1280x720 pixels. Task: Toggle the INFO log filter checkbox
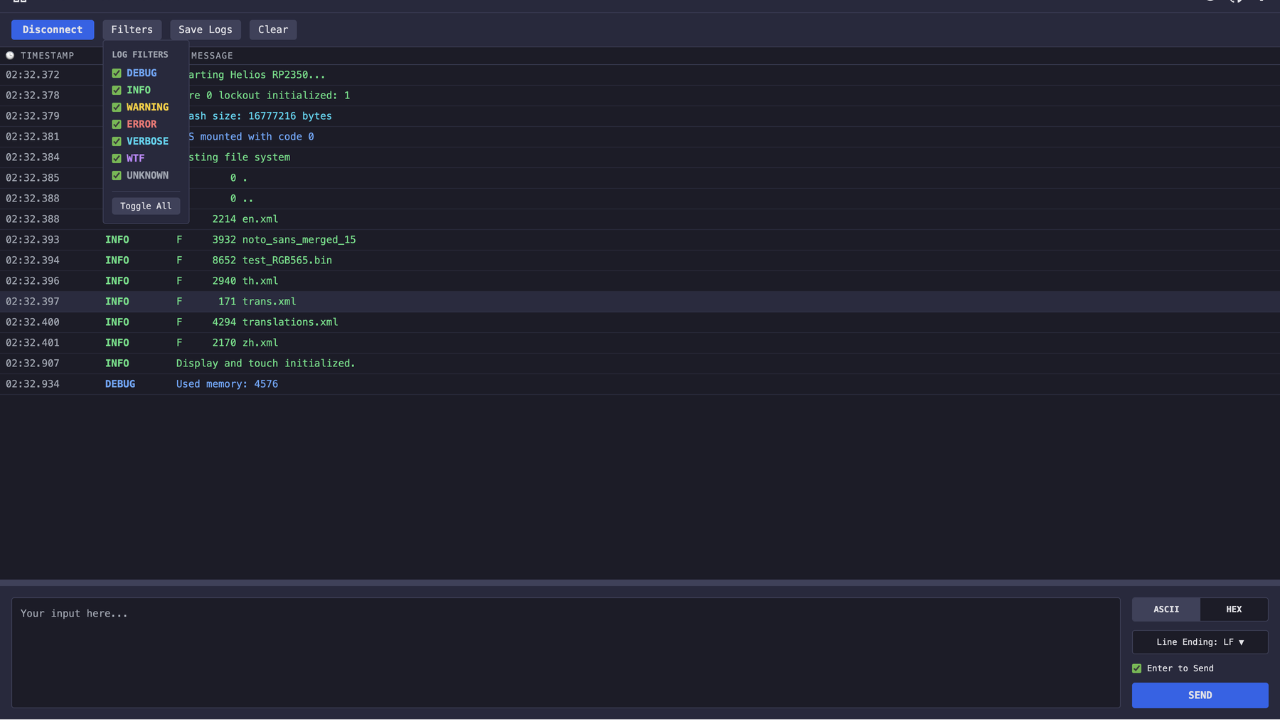click(117, 90)
